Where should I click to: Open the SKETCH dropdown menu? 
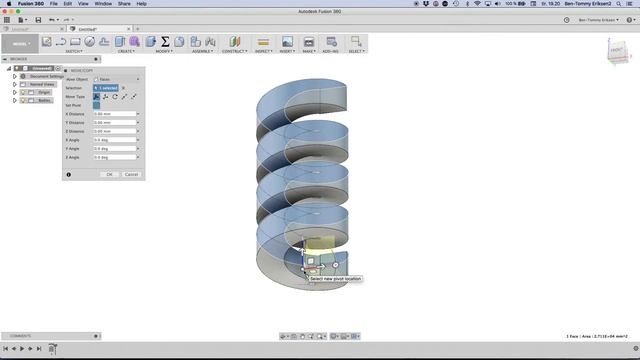[74, 51]
